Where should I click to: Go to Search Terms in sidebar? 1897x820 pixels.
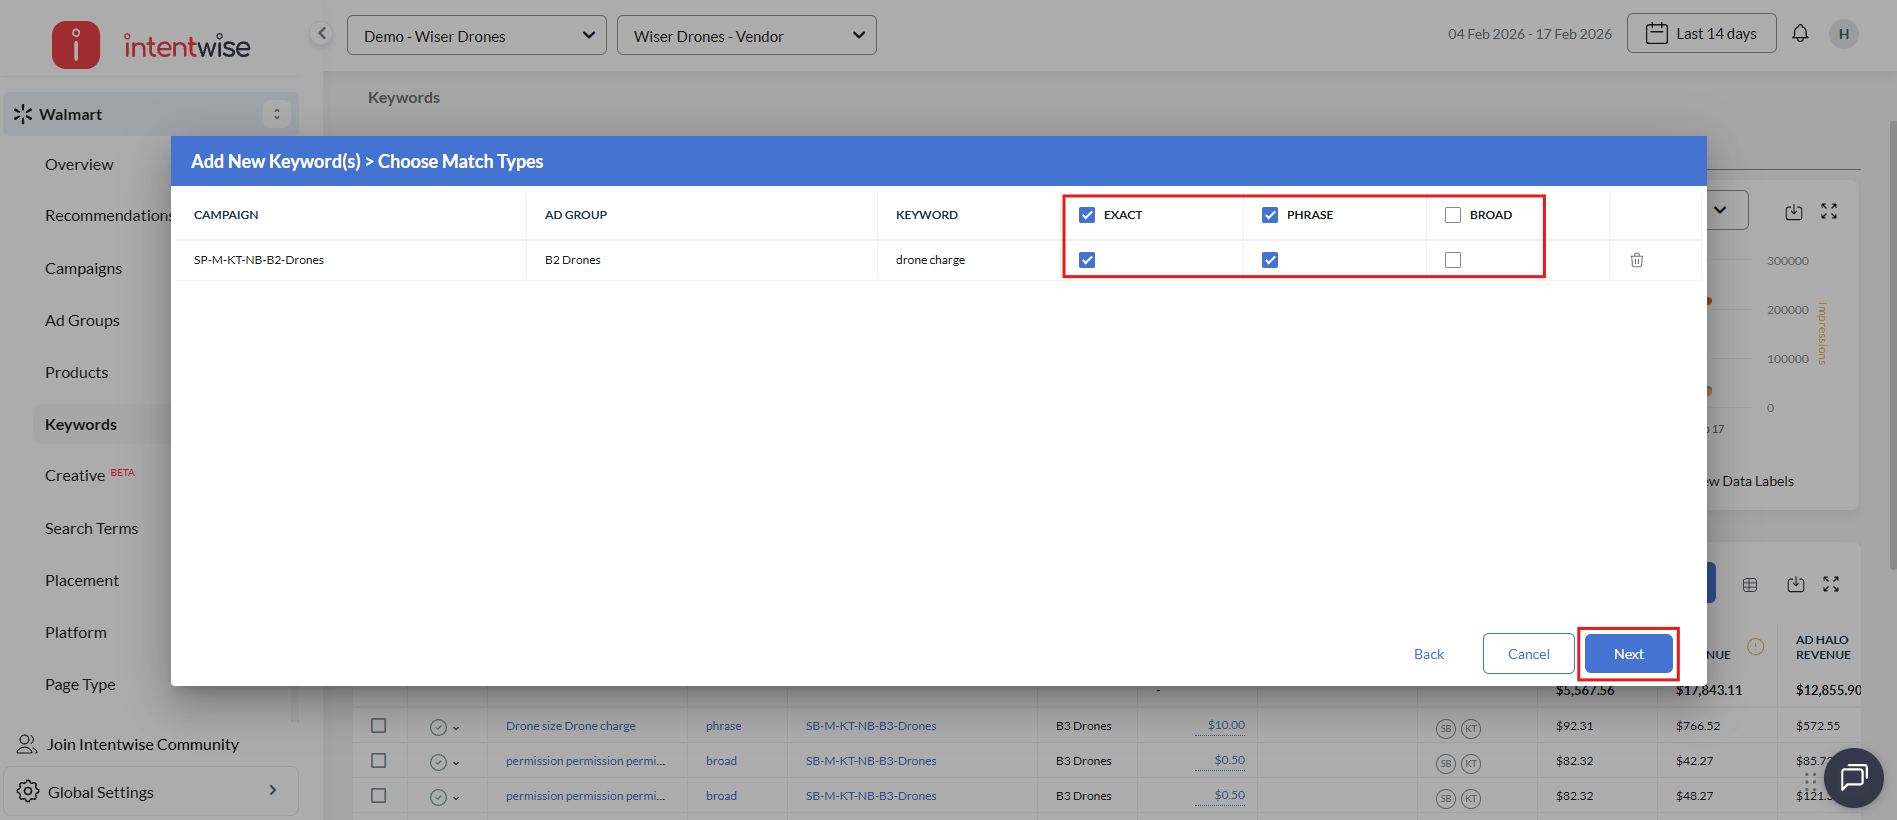[92, 528]
